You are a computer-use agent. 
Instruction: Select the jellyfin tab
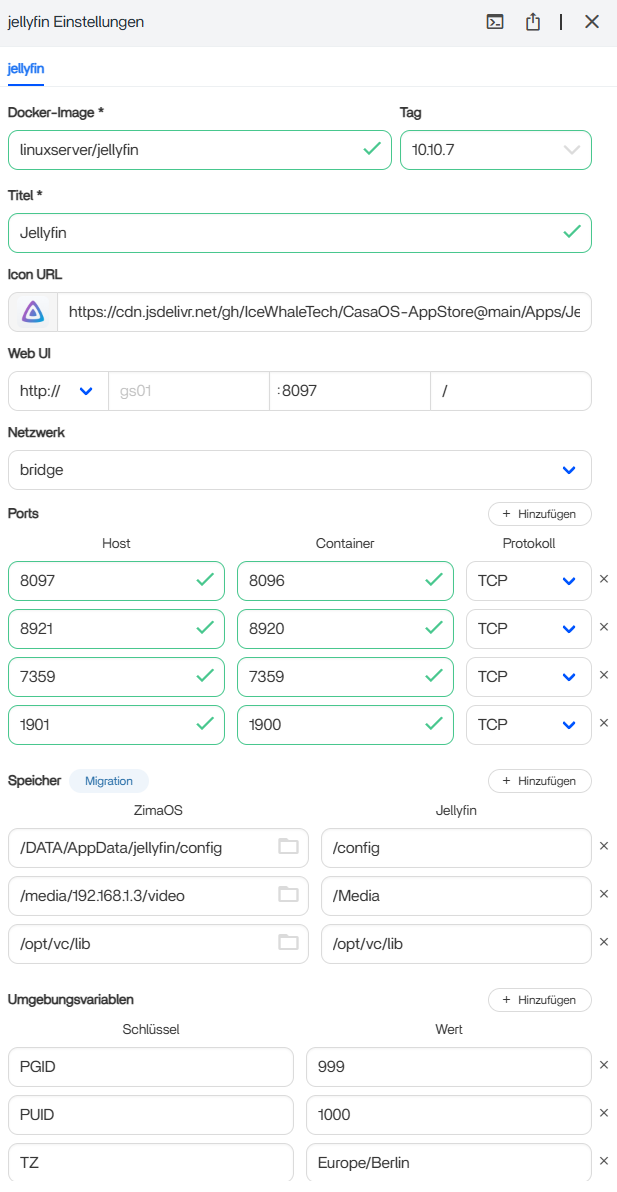26,69
